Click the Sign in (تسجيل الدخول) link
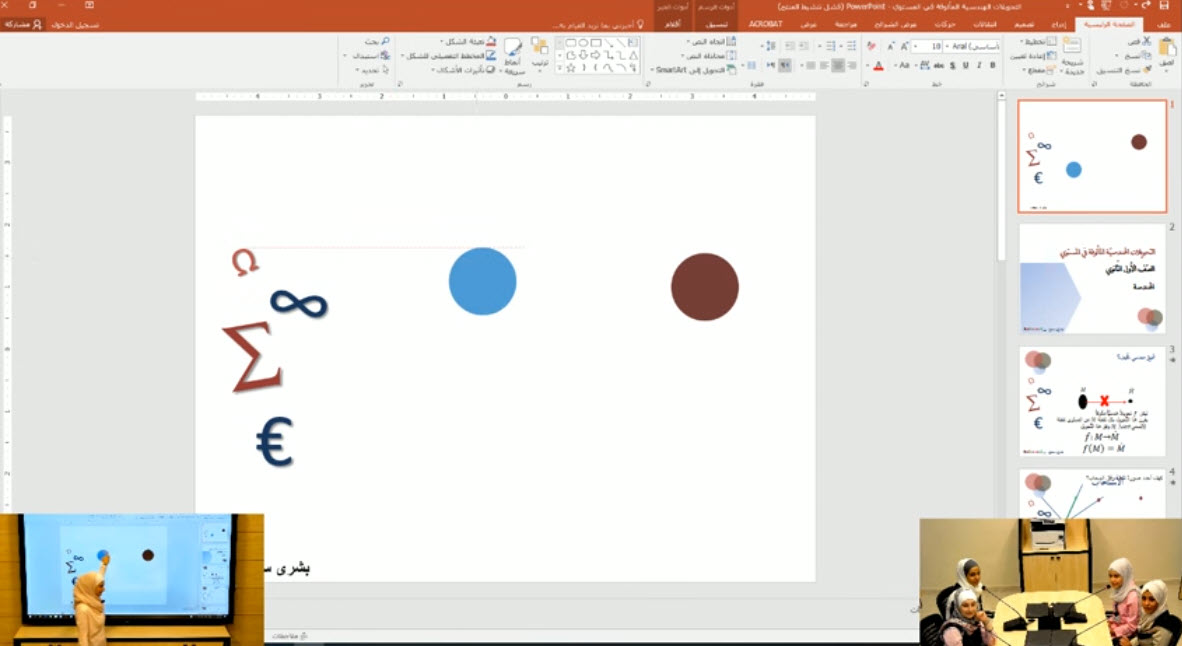The image size is (1182, 646). click(x=75, y=23)
